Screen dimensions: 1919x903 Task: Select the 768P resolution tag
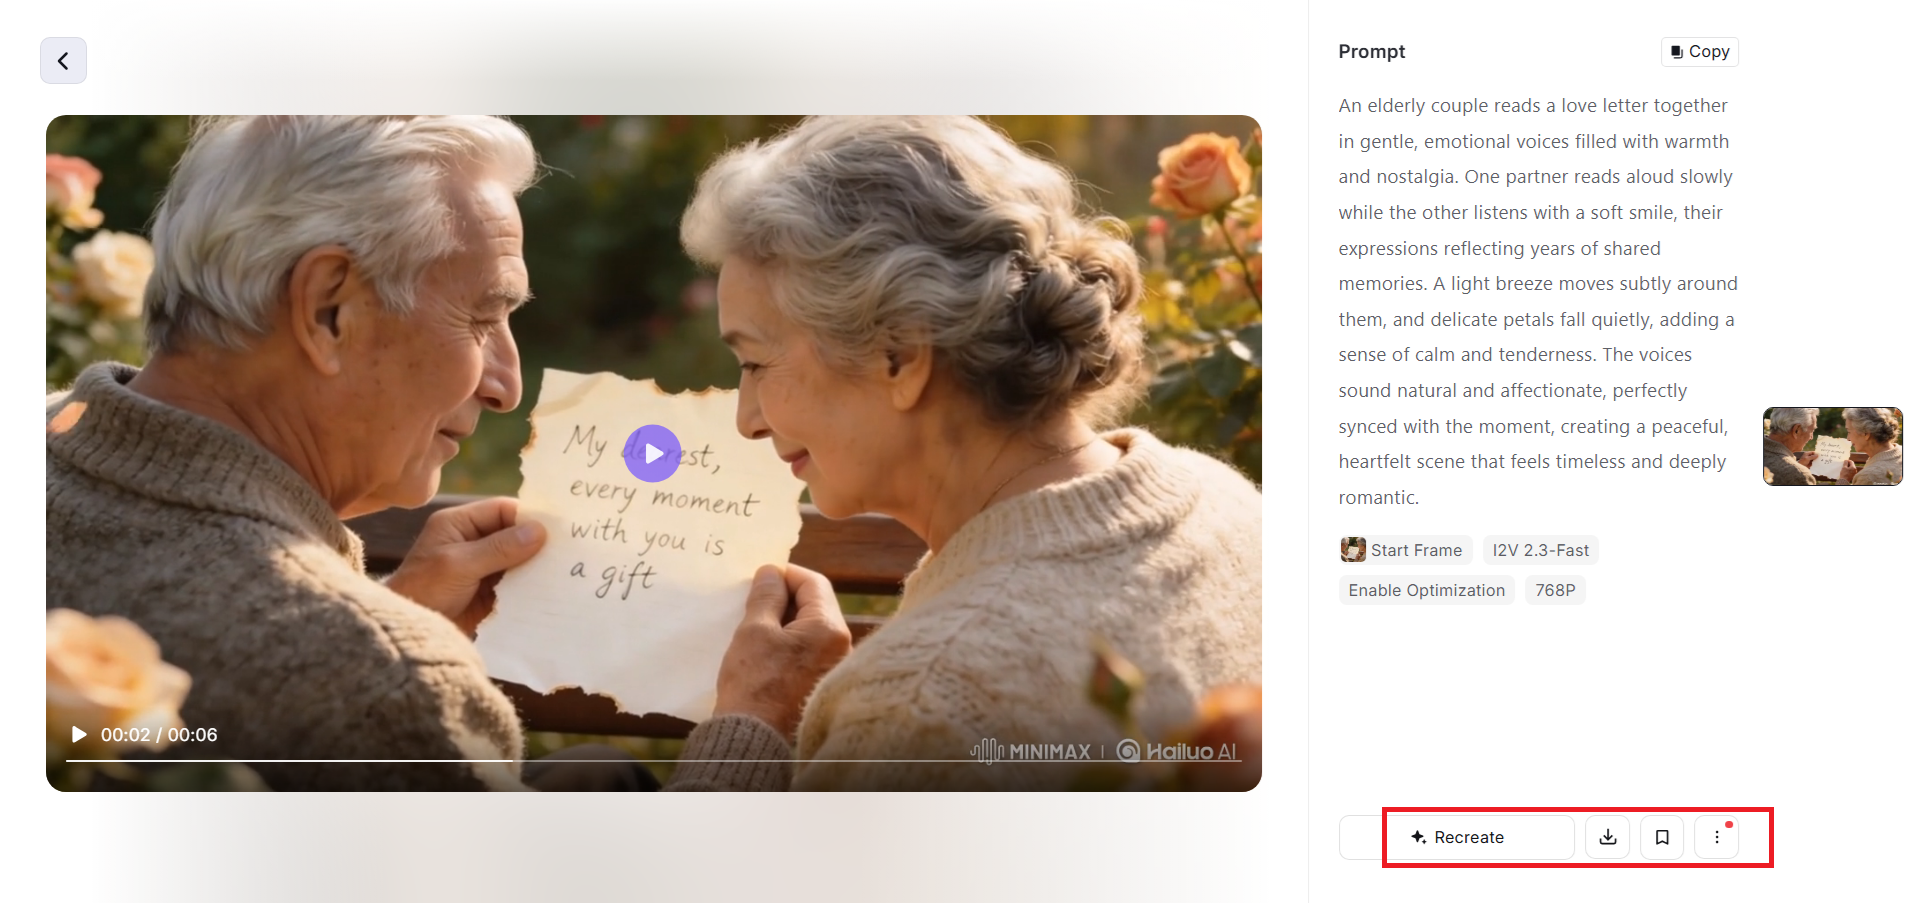[x=1555, y=590]
